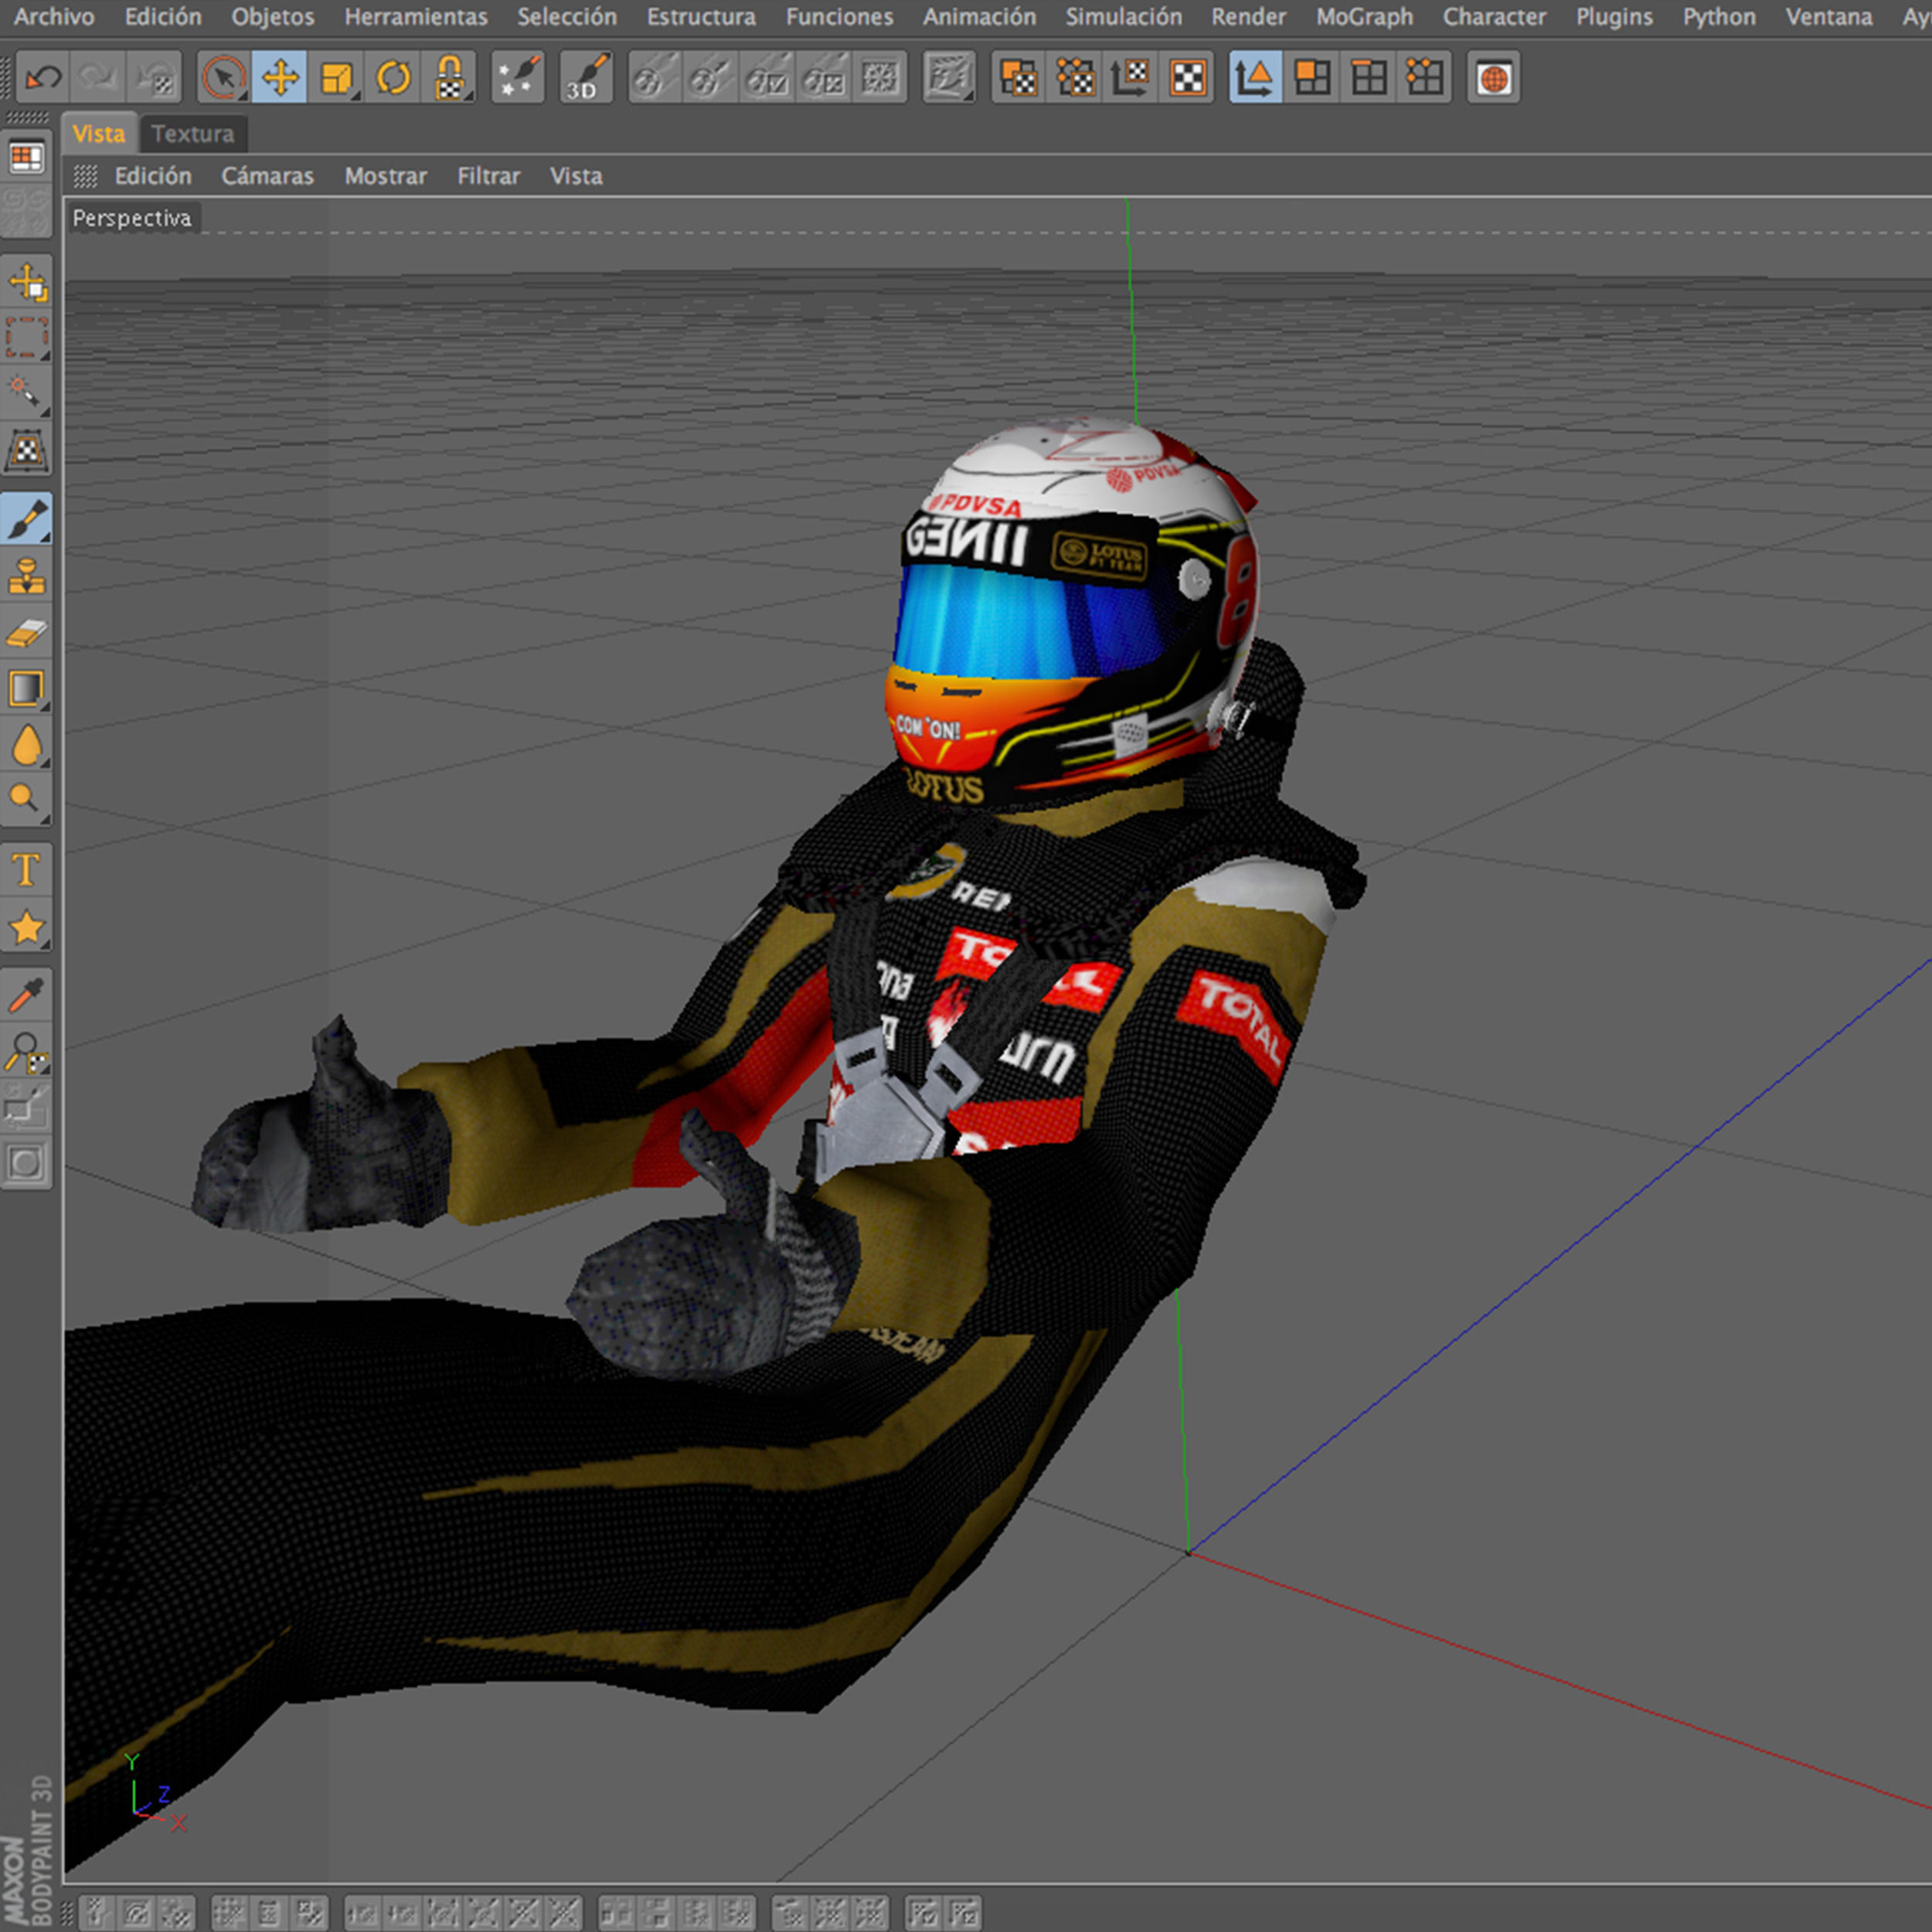Open the Plugins menu
This screenshot has height=1932, width=1932.
pyautogui.click(x=1614, y=17)
